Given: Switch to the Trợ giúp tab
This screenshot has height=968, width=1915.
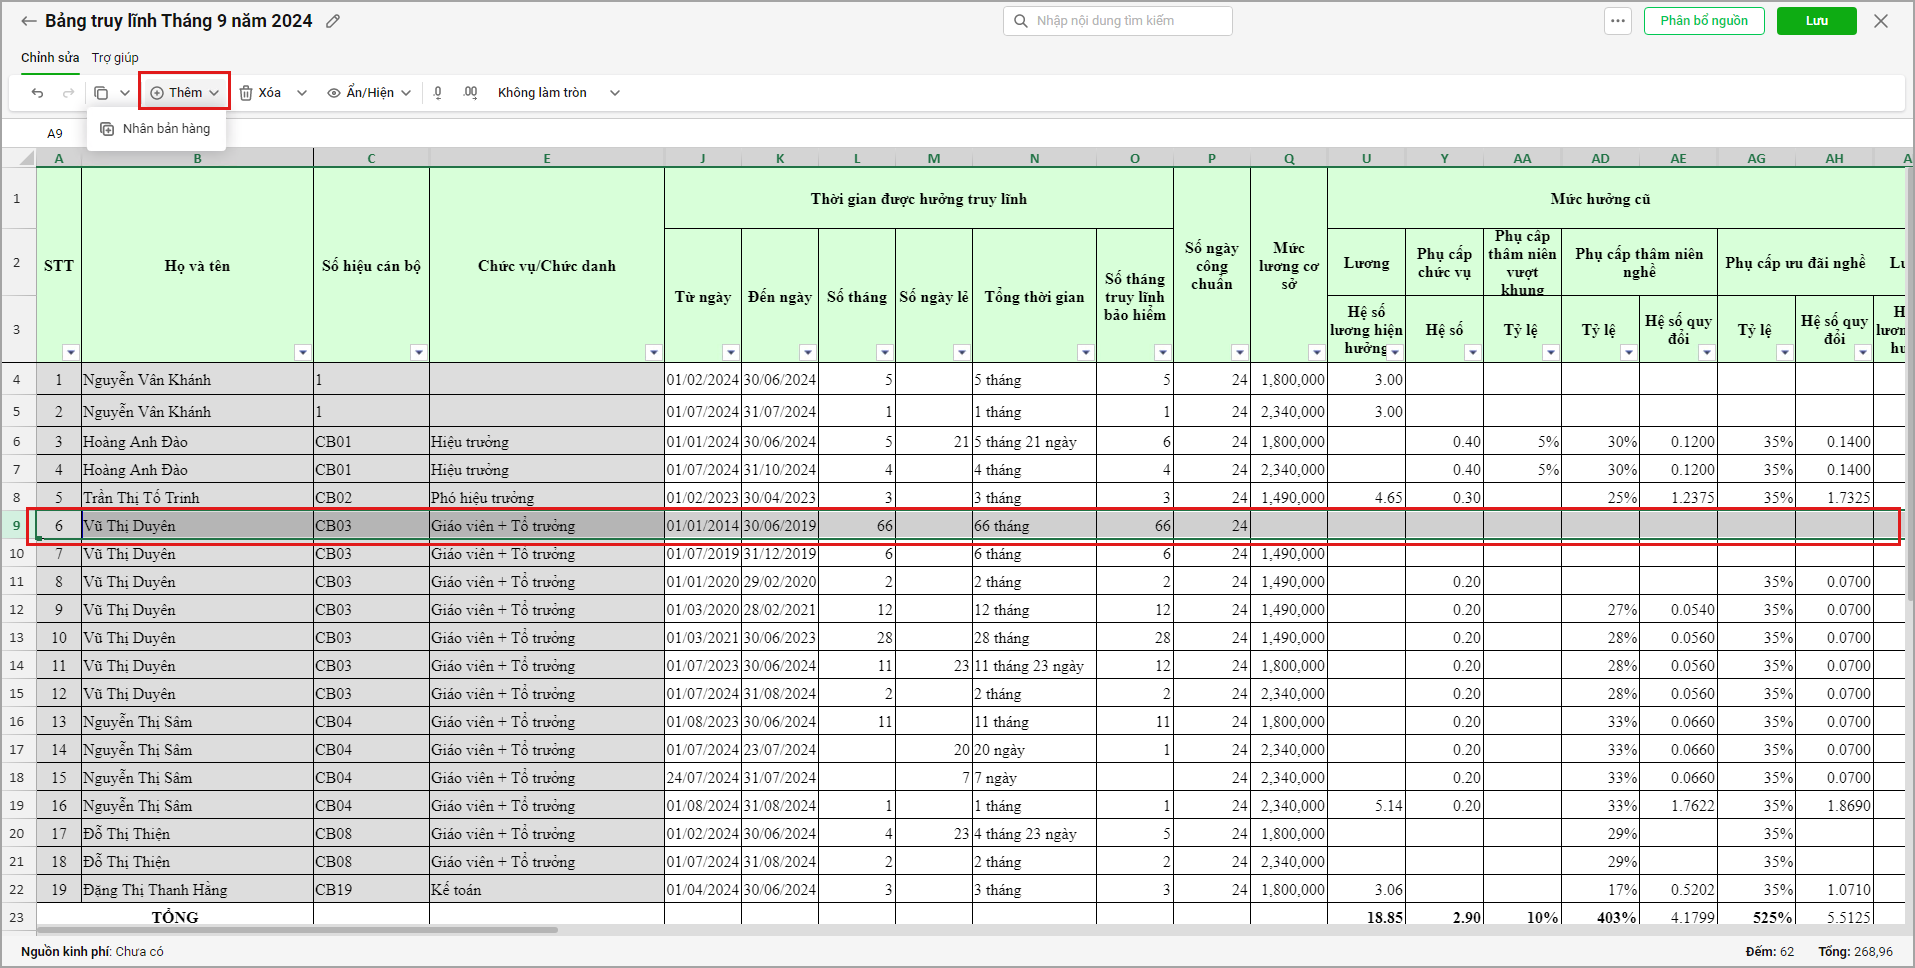Looking at the screenshot, I should point(115,57).
